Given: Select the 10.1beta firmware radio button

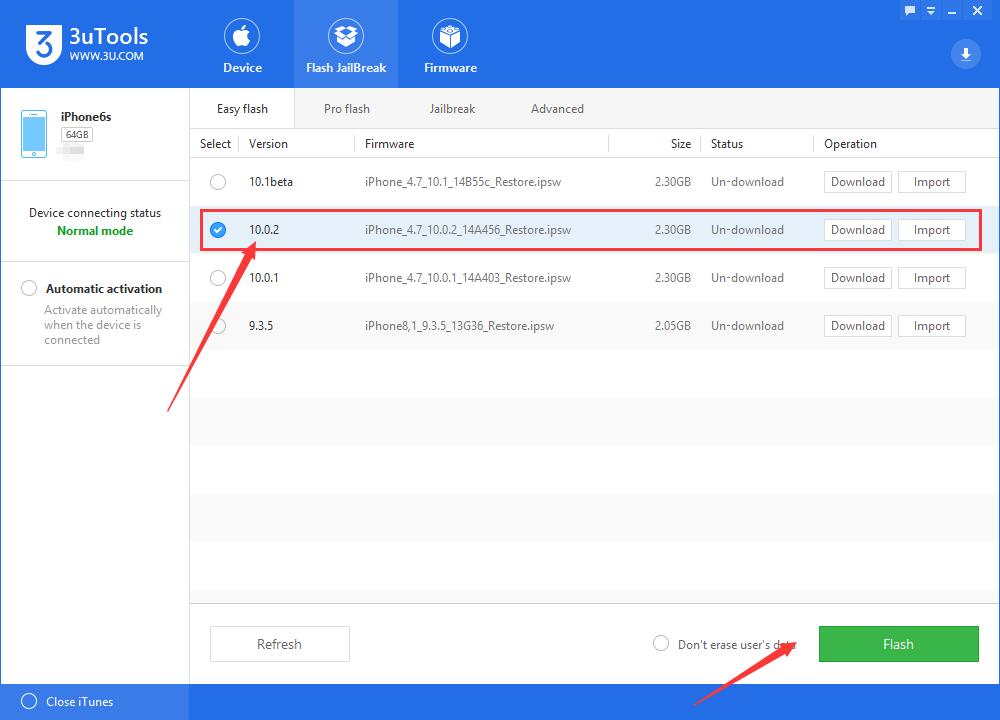Looking at the screenshot, I should point(218,182).
